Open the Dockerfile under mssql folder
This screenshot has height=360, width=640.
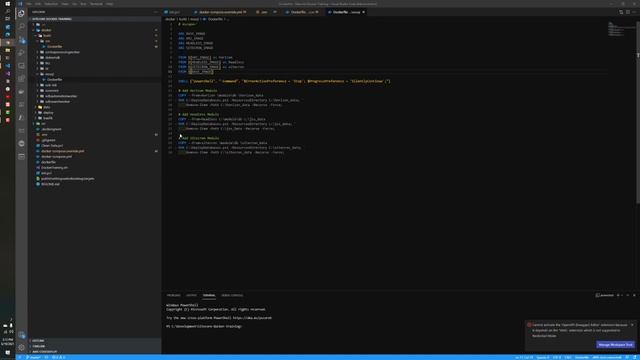(x=54, y=80)
